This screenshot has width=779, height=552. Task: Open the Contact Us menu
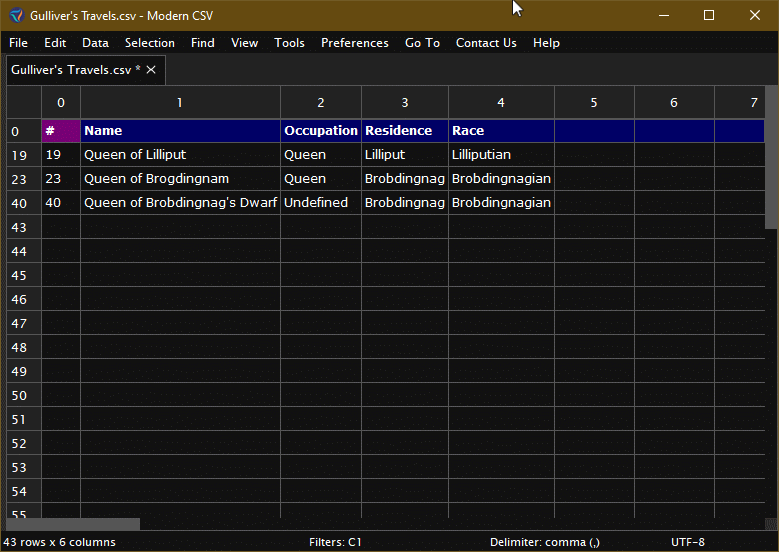(486, 43)
